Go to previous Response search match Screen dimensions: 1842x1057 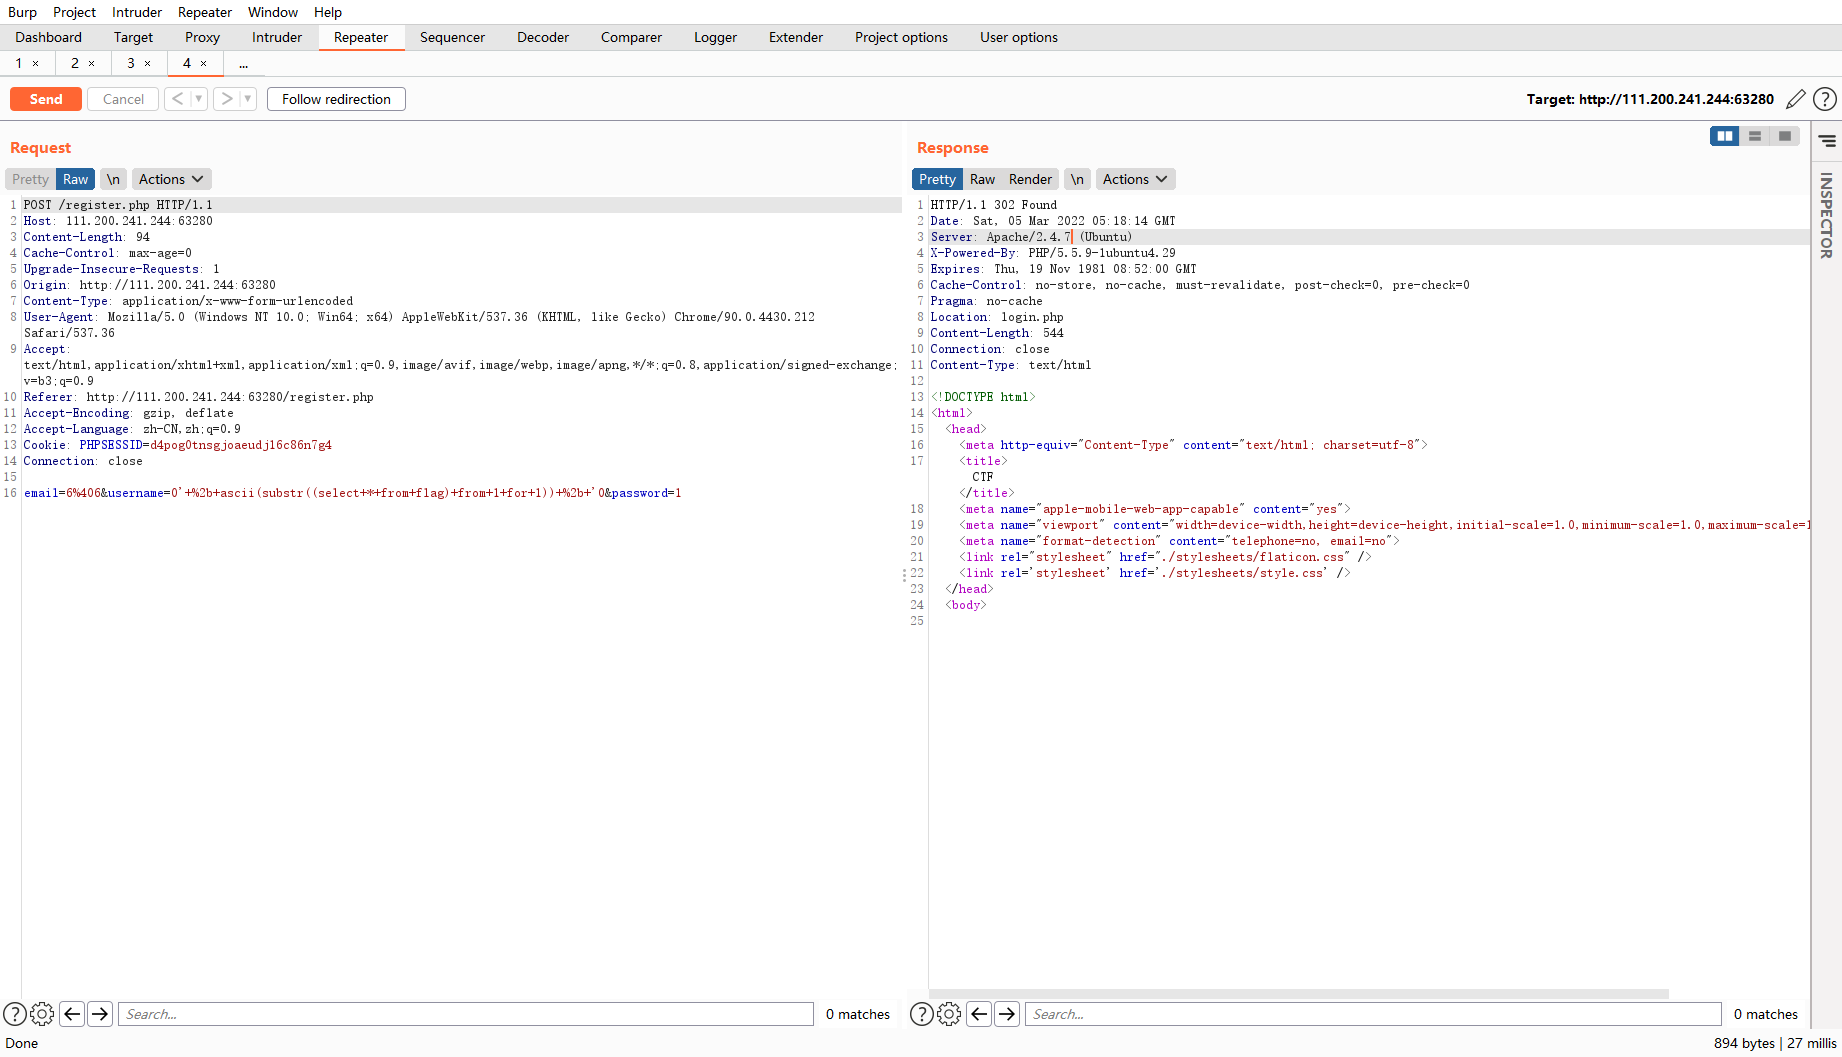pos(979,1014)
